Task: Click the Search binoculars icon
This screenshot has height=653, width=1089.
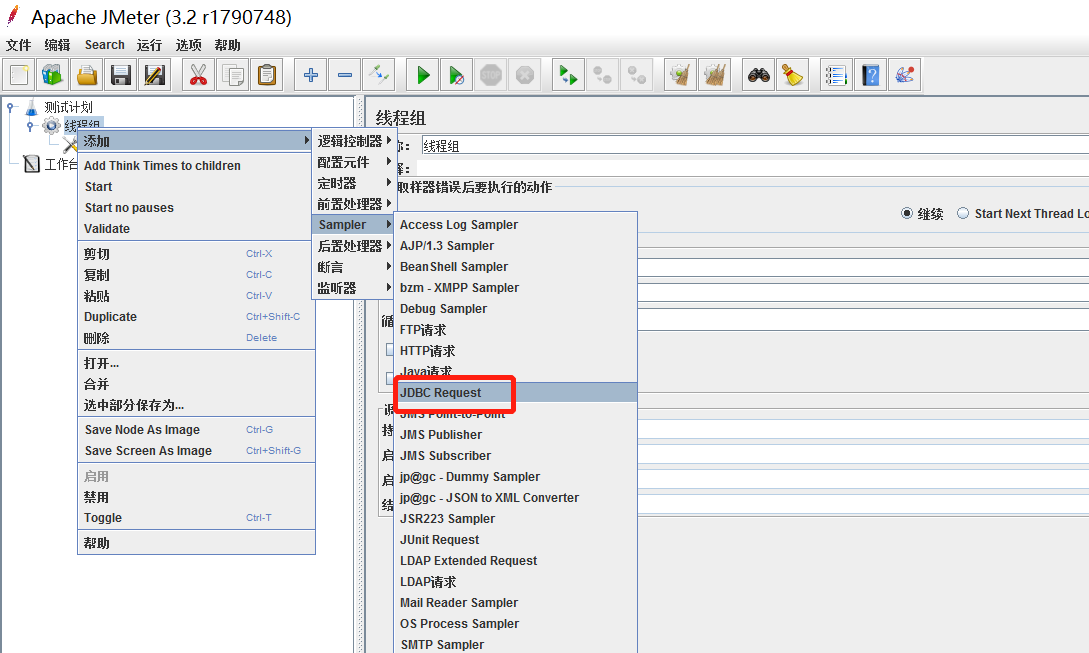Action: pos(758,75)
